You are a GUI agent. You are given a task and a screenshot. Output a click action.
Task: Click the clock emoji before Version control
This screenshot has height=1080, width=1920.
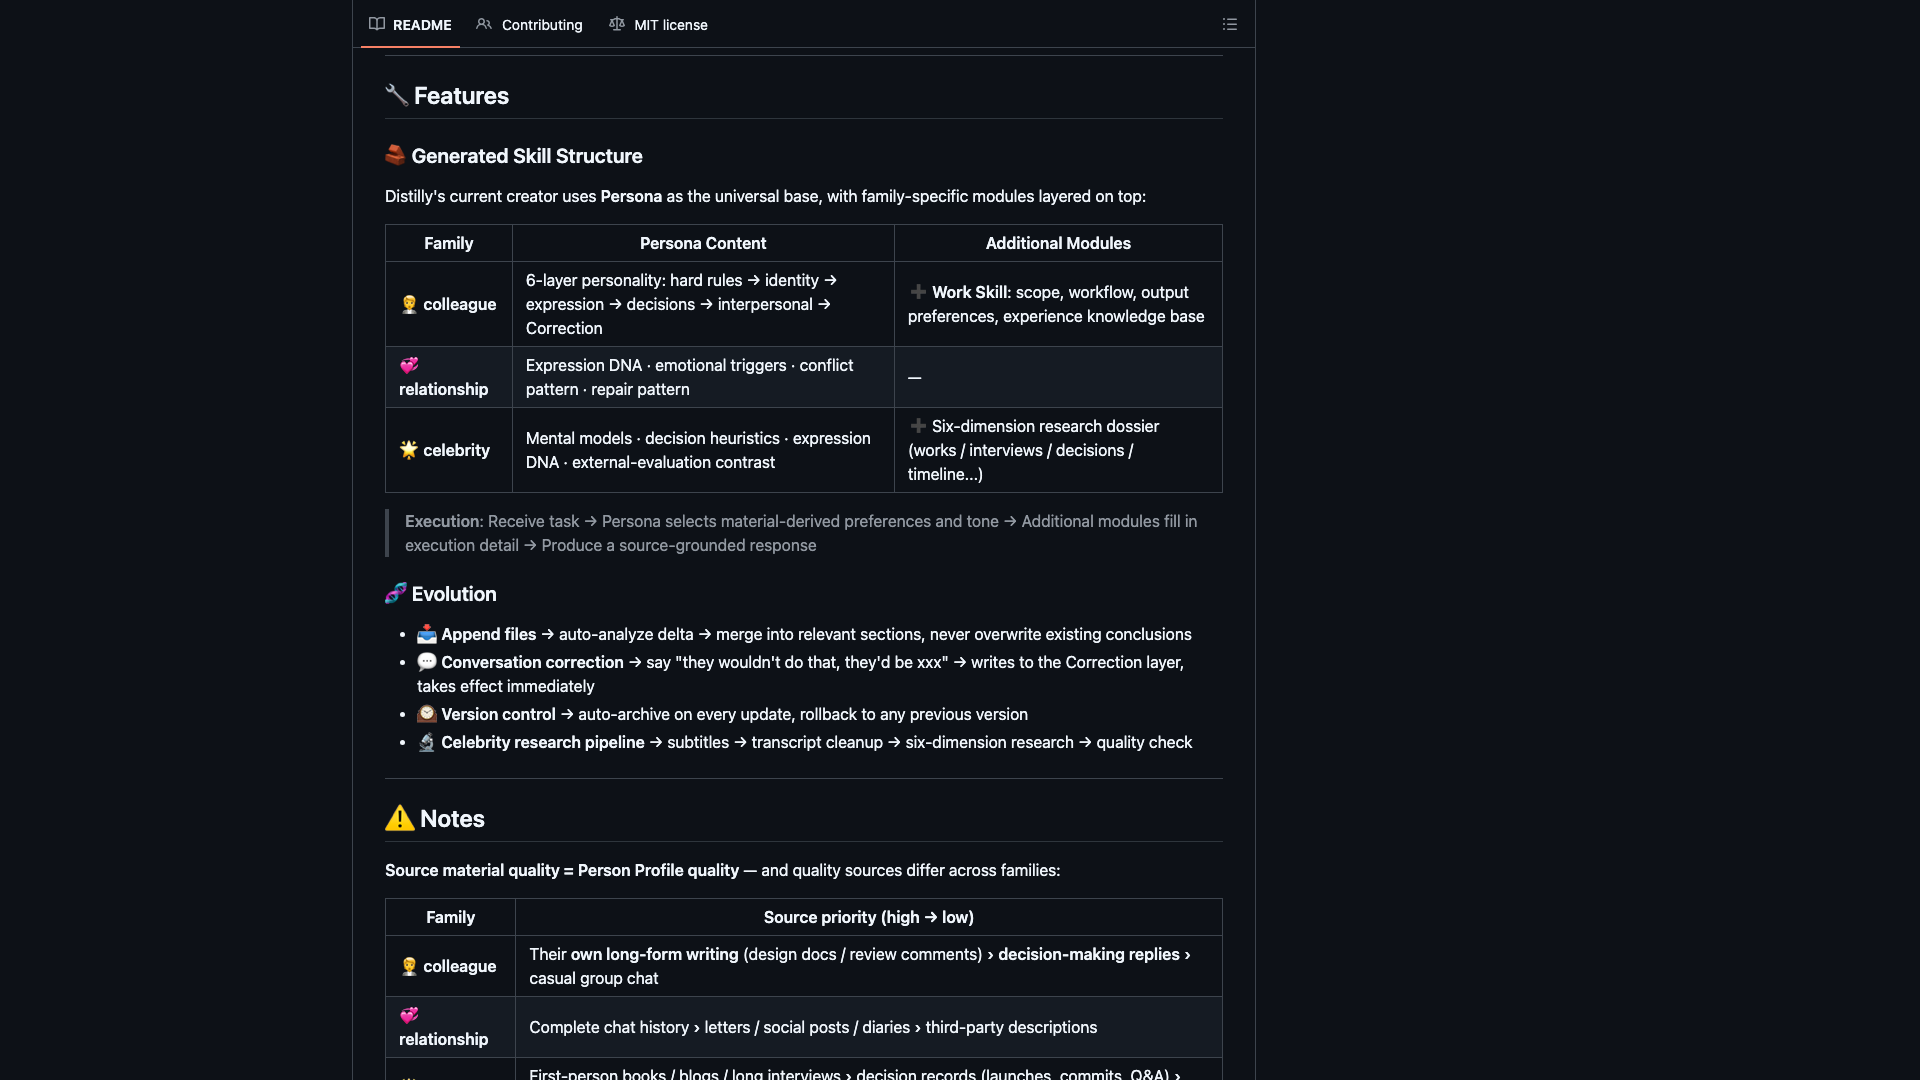pos(427,714)
